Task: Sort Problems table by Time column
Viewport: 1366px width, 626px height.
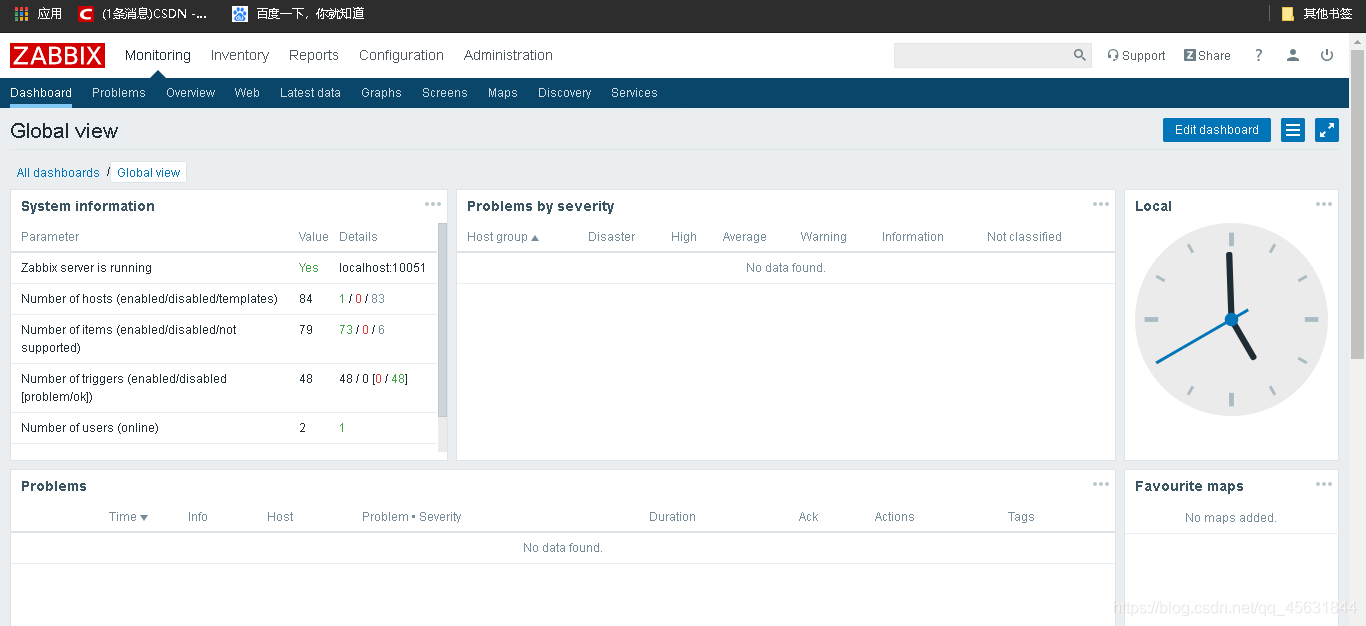Action: click(128, 517)
